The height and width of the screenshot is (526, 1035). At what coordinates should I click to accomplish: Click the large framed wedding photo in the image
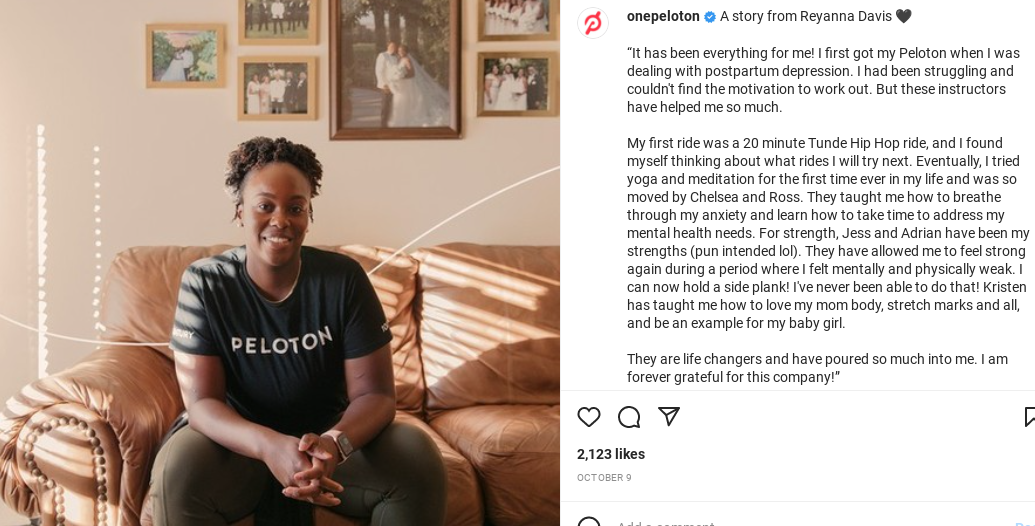395,68
